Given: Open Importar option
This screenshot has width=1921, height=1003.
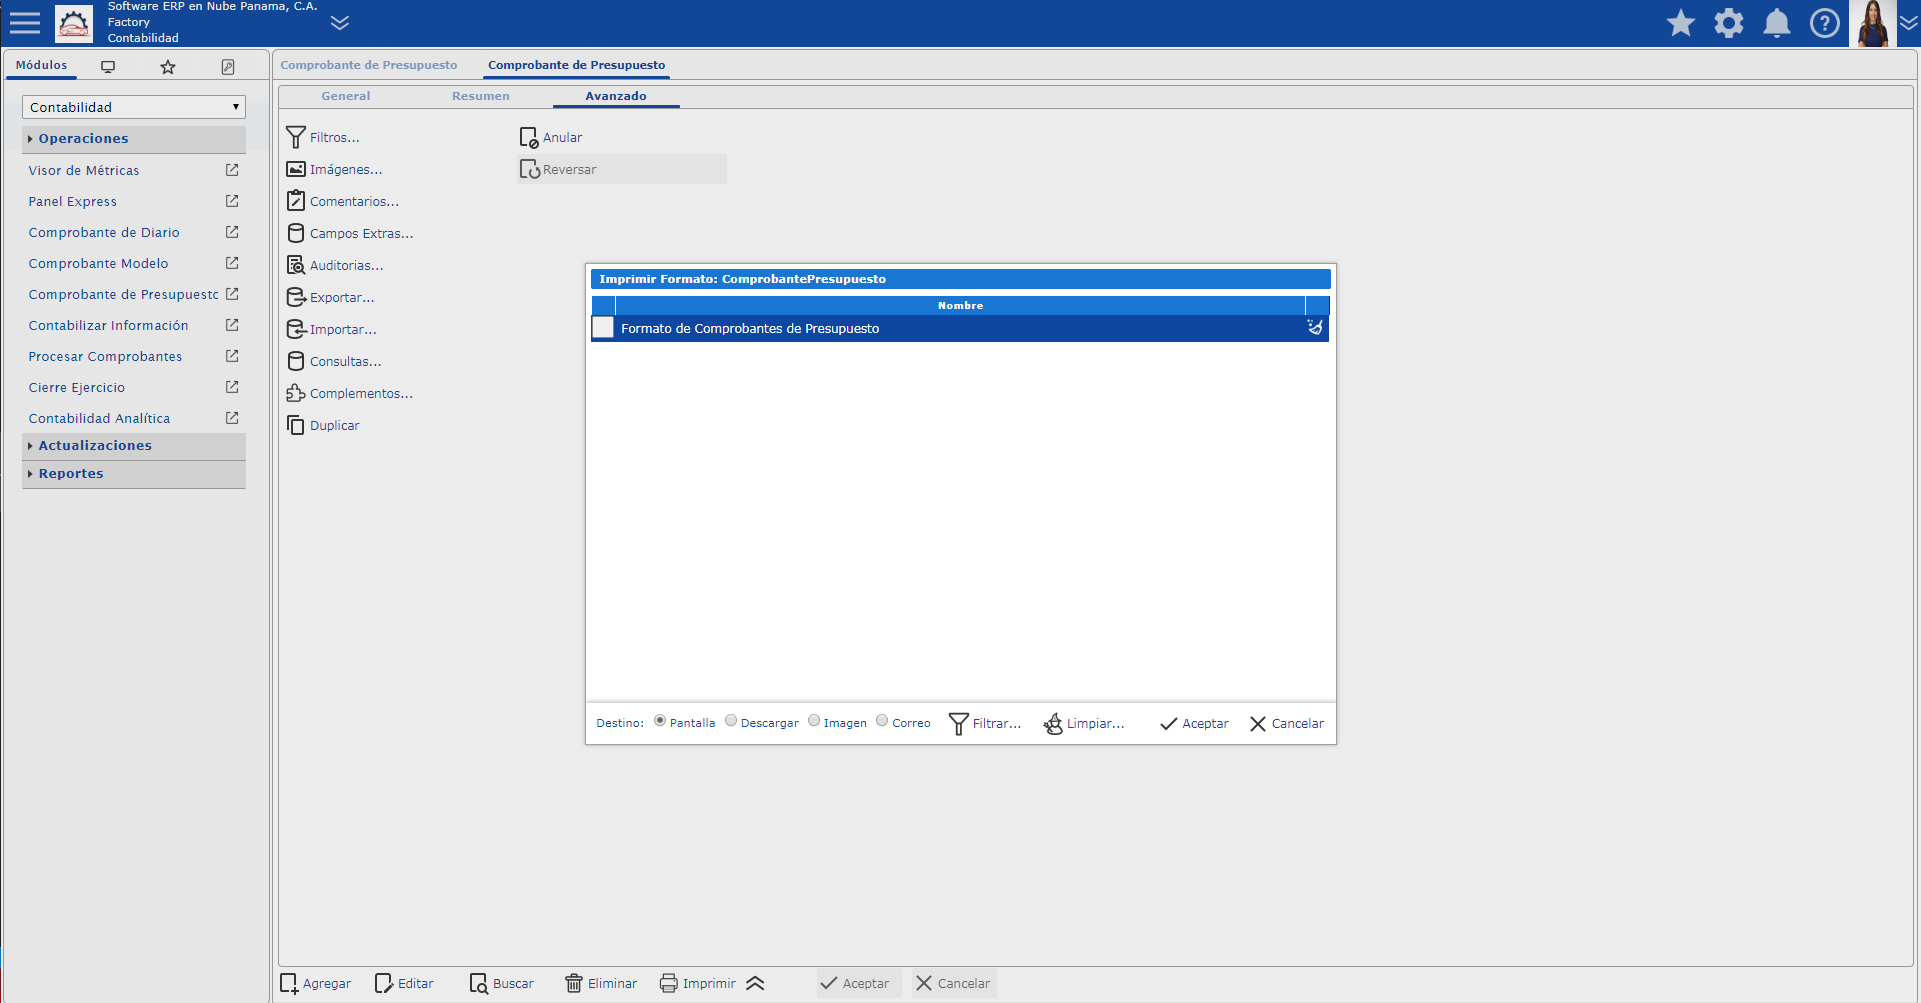Looking at the screenshot, I should [331, 330].
